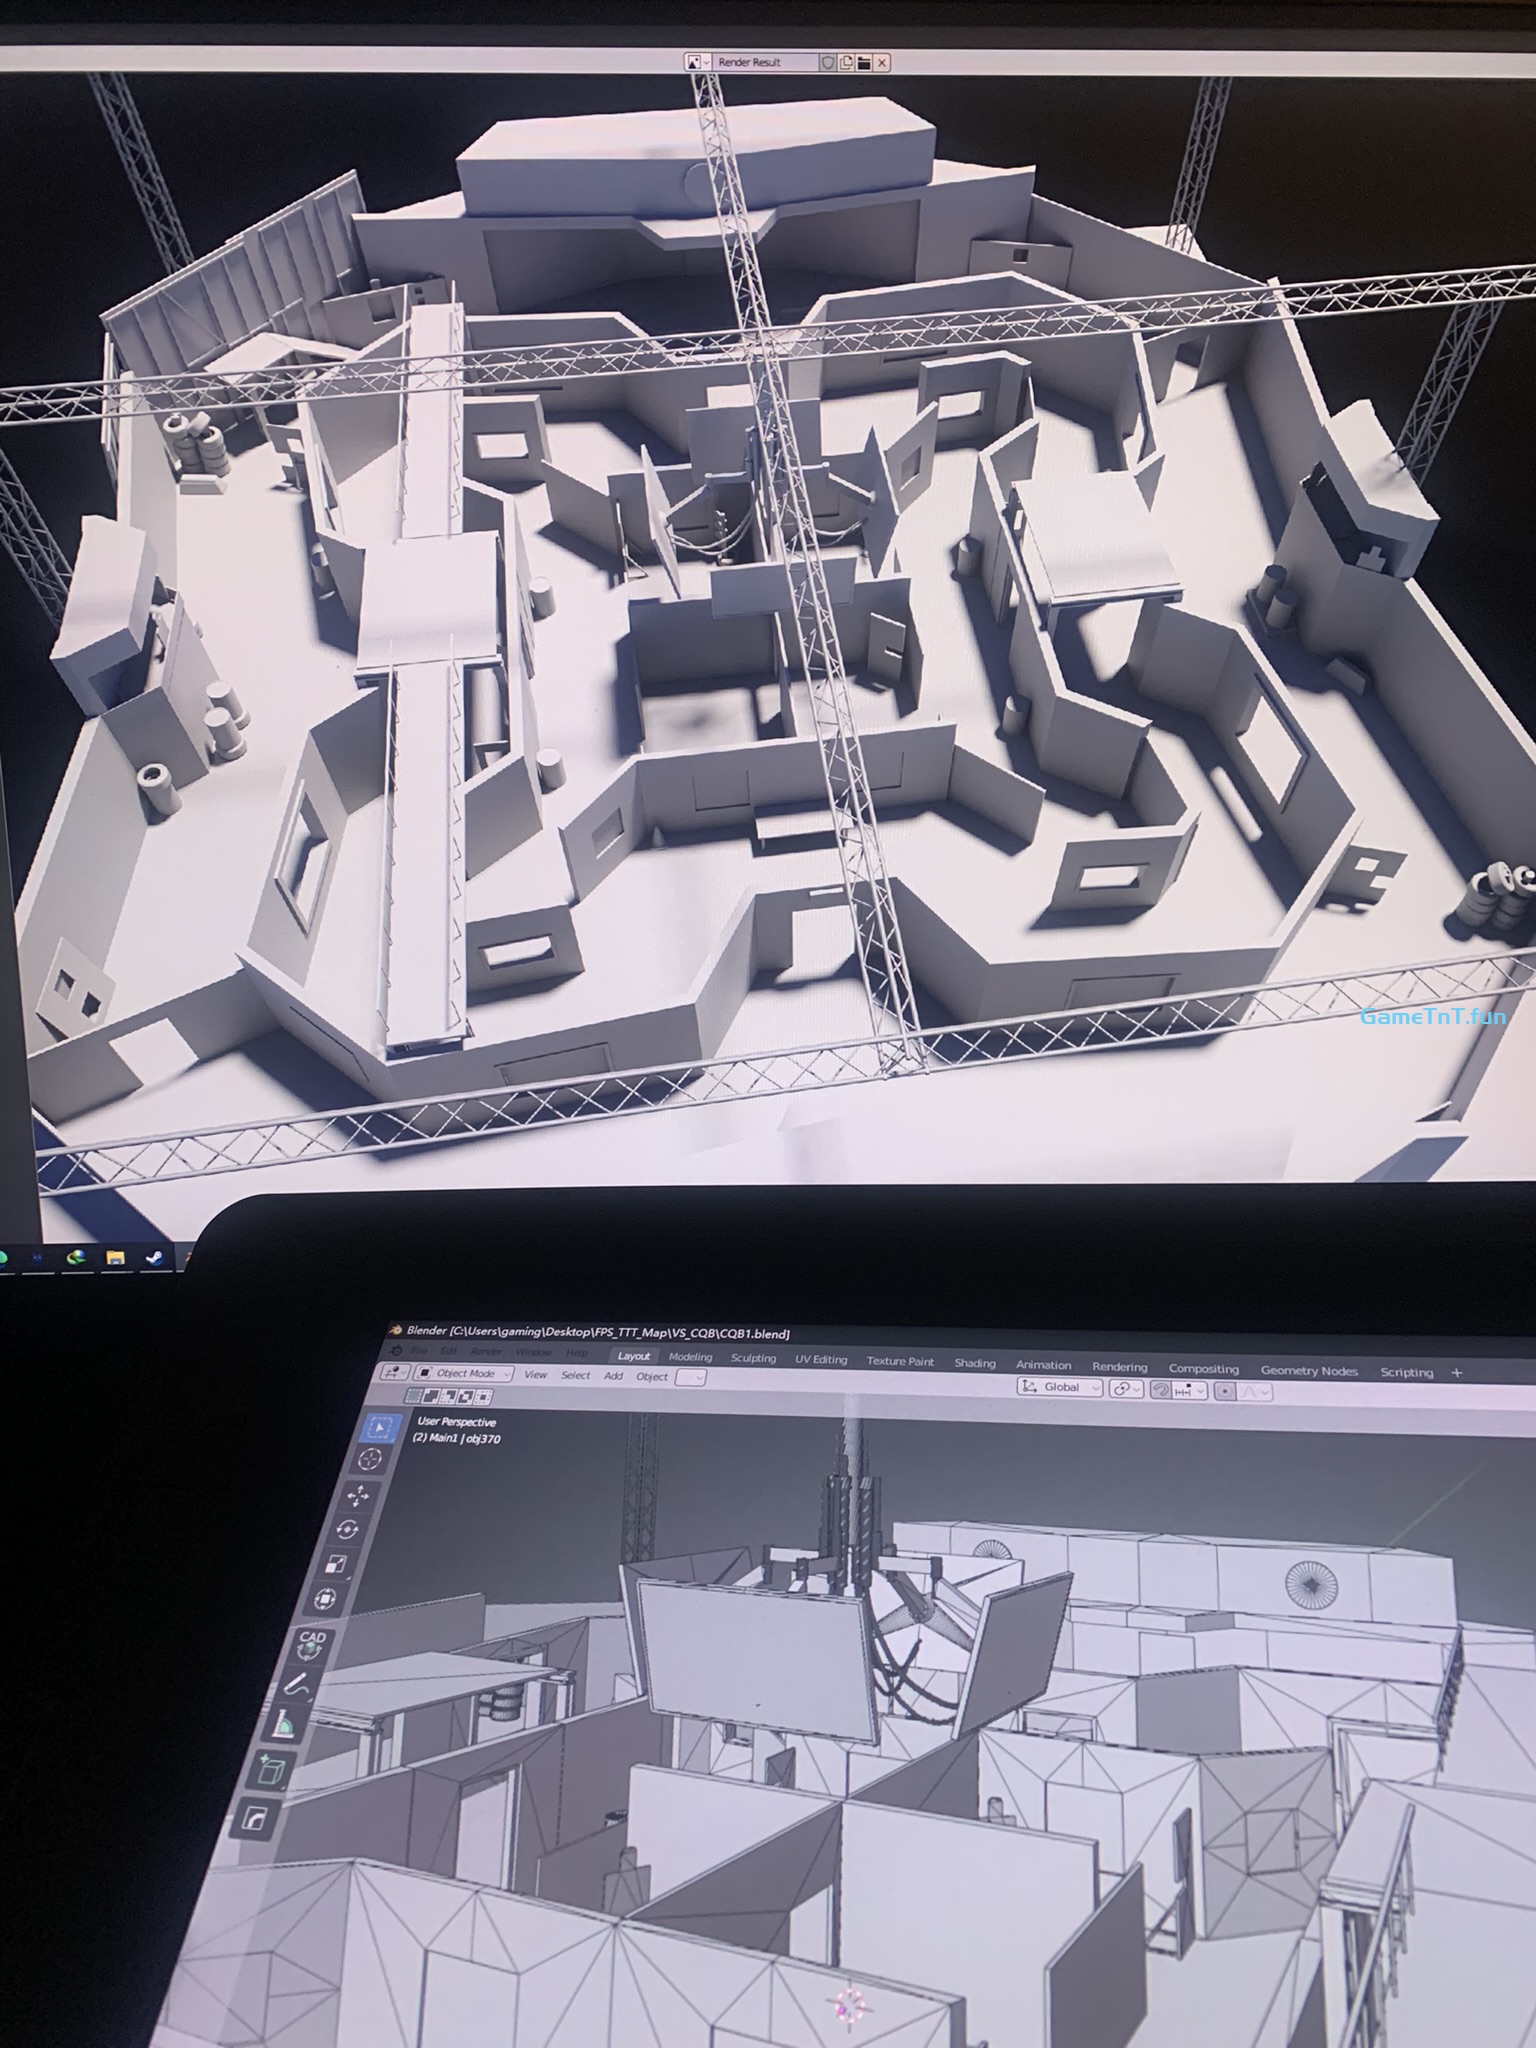
Task: Select the Move tool
Action: [x=358, y=1495]
